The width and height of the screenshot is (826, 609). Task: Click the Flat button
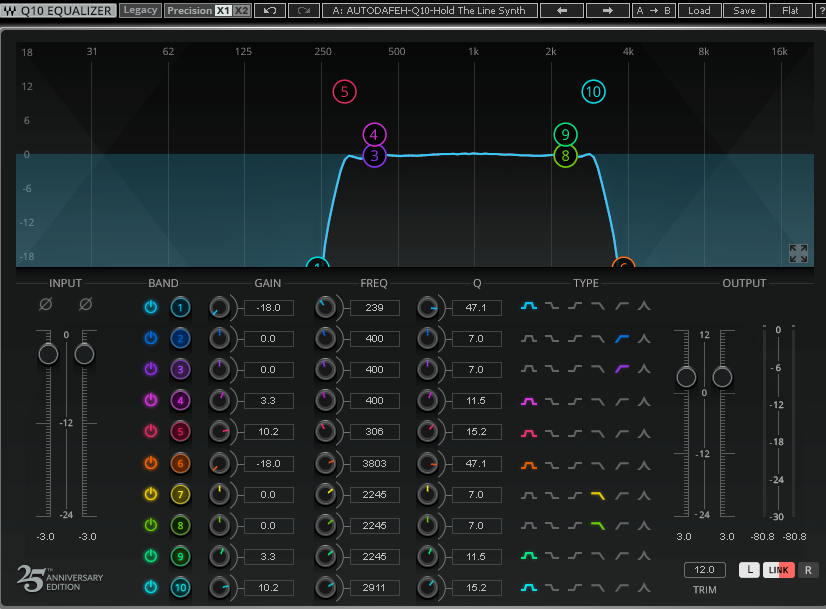pyautogui.click(x=790, y=11)
